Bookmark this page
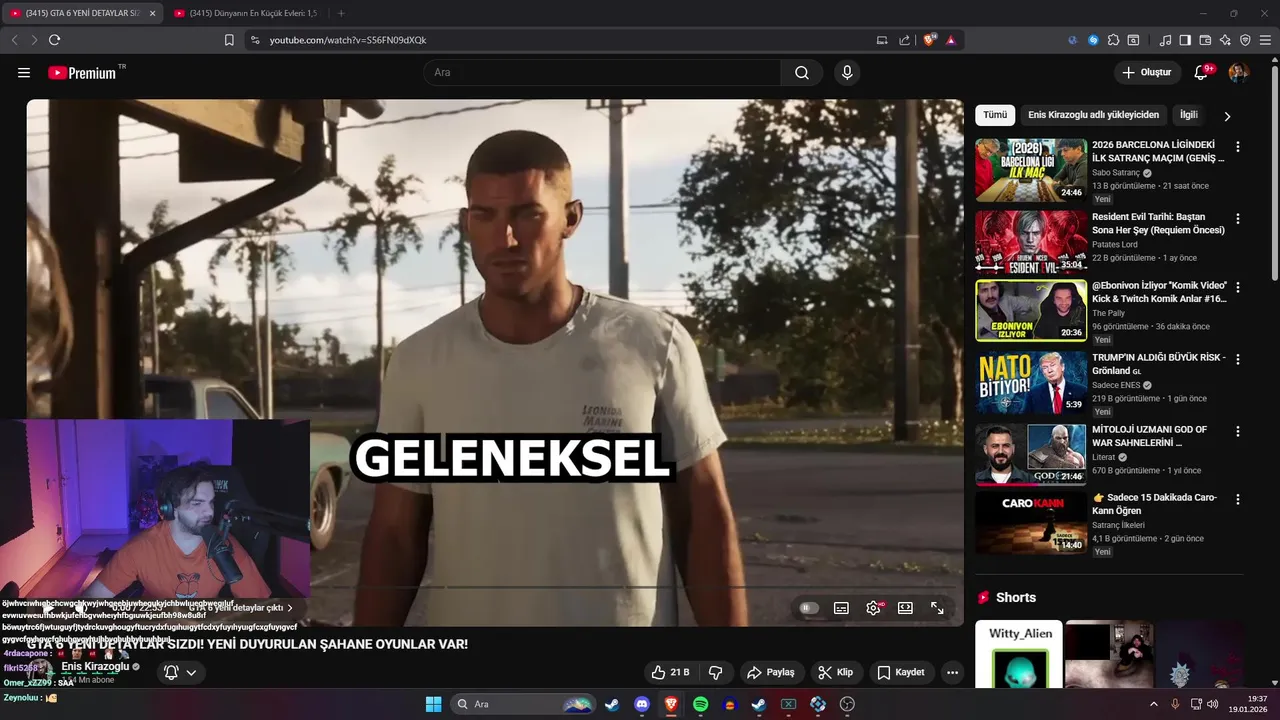 coord(229,40)
